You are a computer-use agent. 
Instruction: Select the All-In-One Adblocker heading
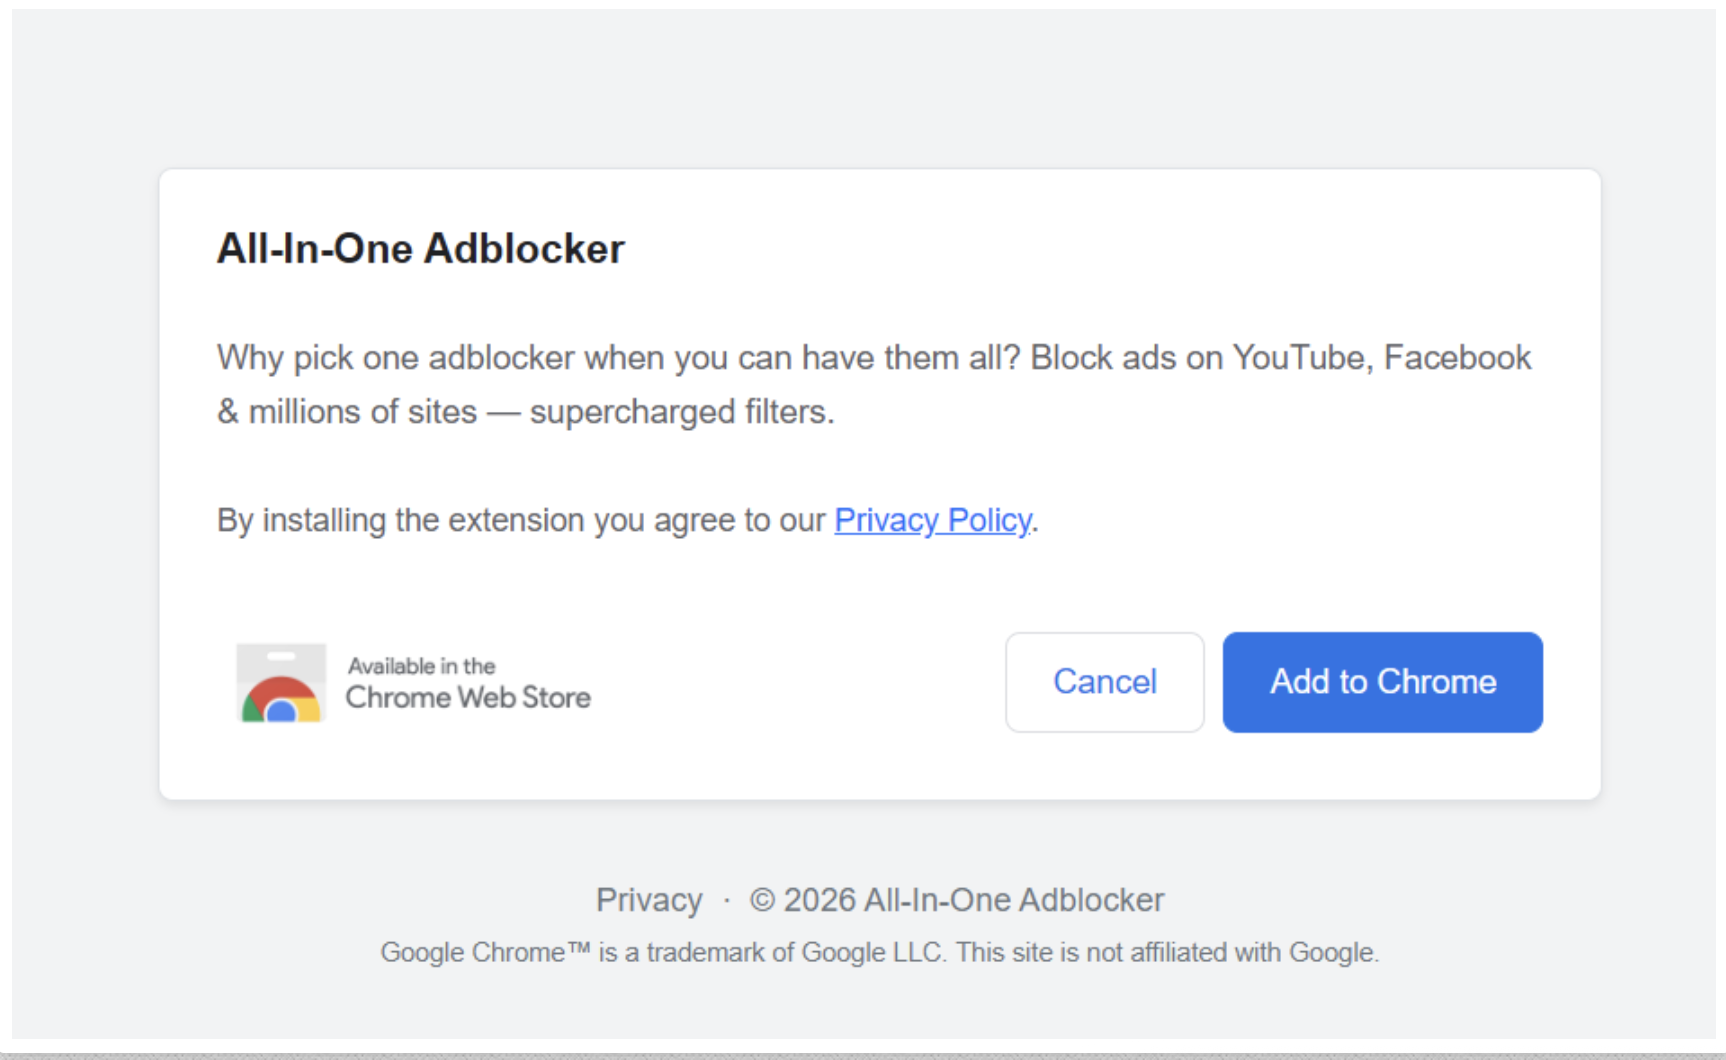point(420,249)
